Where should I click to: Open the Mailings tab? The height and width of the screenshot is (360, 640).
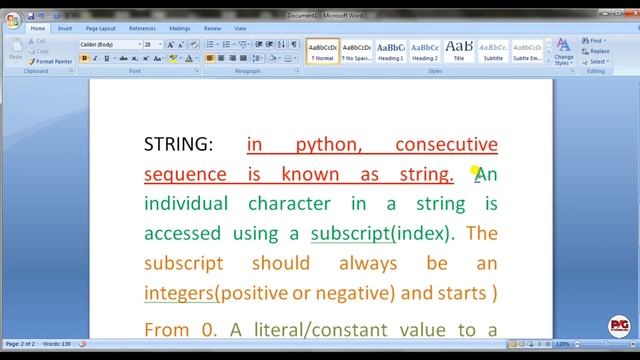180,29
